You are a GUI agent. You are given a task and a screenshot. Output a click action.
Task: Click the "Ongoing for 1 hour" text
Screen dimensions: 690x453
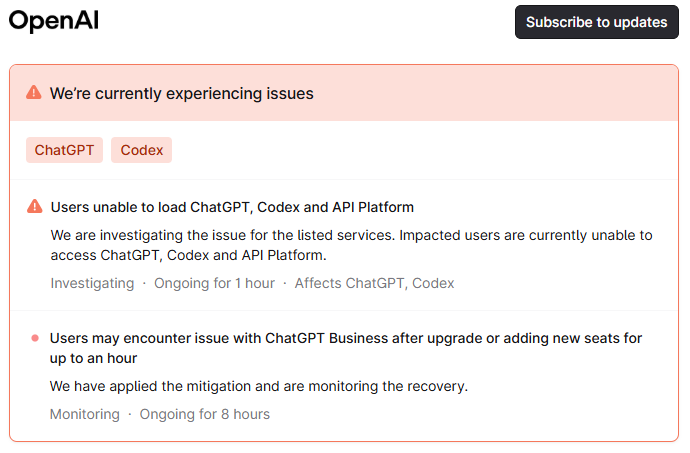[214, 283]
